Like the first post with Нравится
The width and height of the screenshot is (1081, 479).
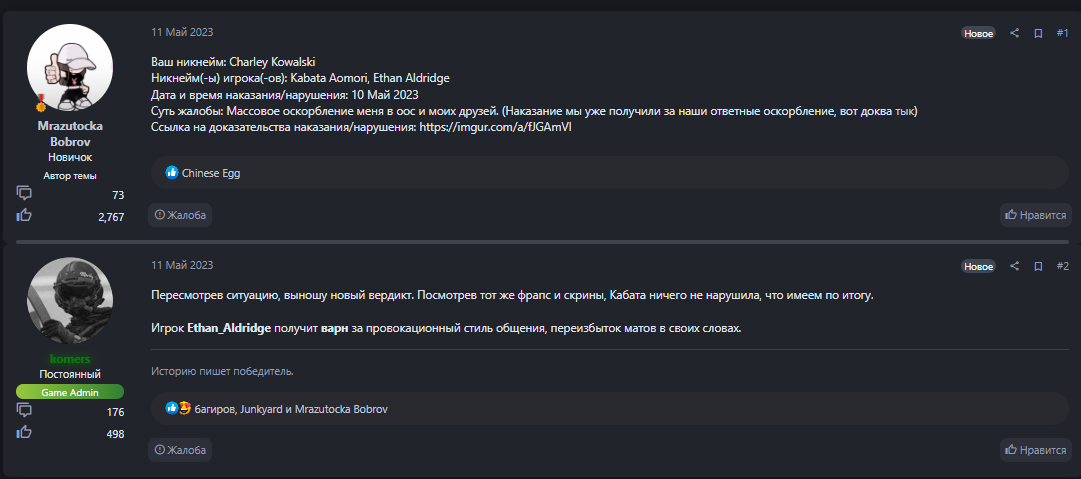[x=1035, y=215]
